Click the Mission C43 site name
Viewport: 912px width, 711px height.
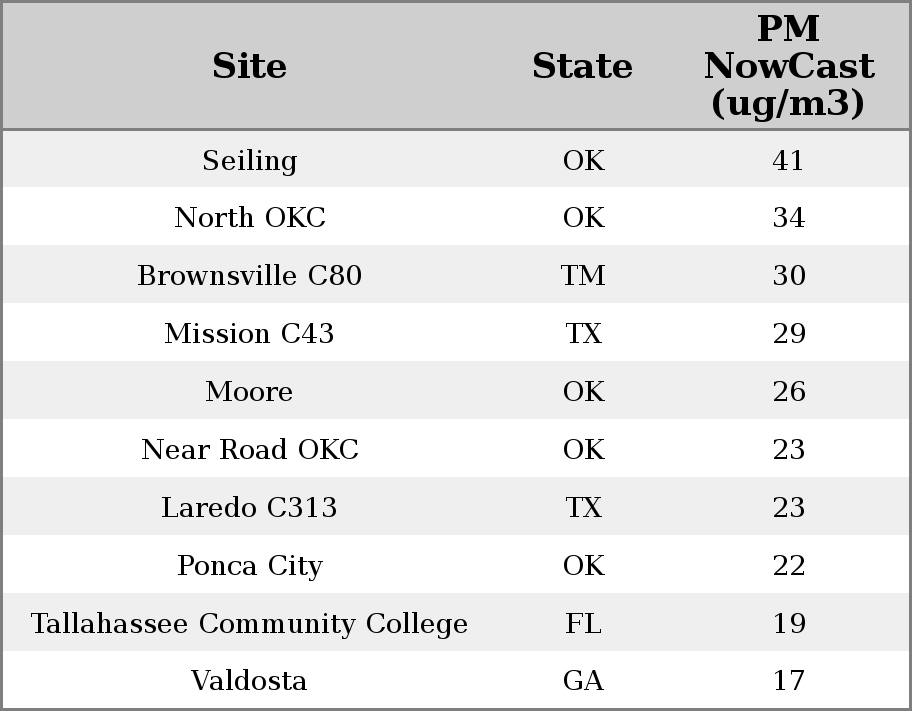pos(249,334)
